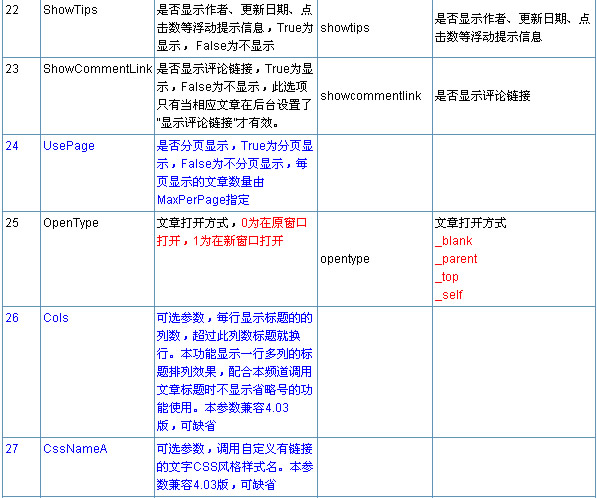Viewport: 597px width, 498px height.
Task: Click the red _top option text
Action: (447, 277)
